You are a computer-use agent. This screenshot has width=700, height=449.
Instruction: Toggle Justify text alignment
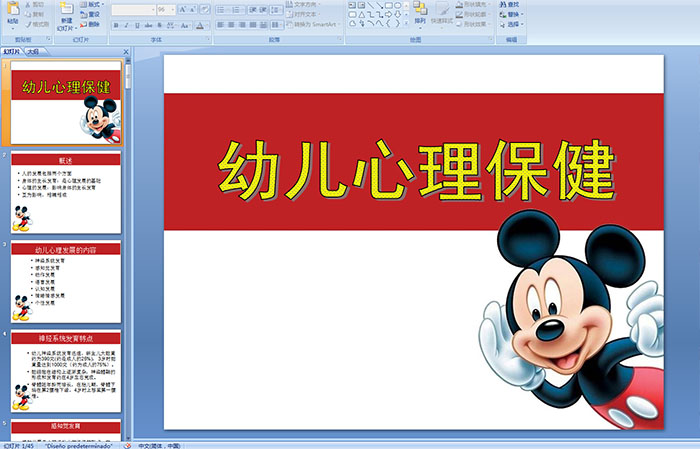click(253, 25)
